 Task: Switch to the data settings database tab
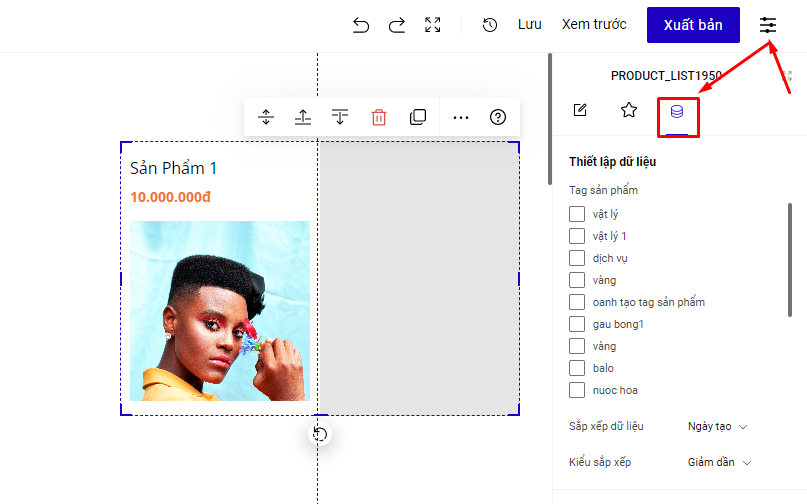coord(677,111)
